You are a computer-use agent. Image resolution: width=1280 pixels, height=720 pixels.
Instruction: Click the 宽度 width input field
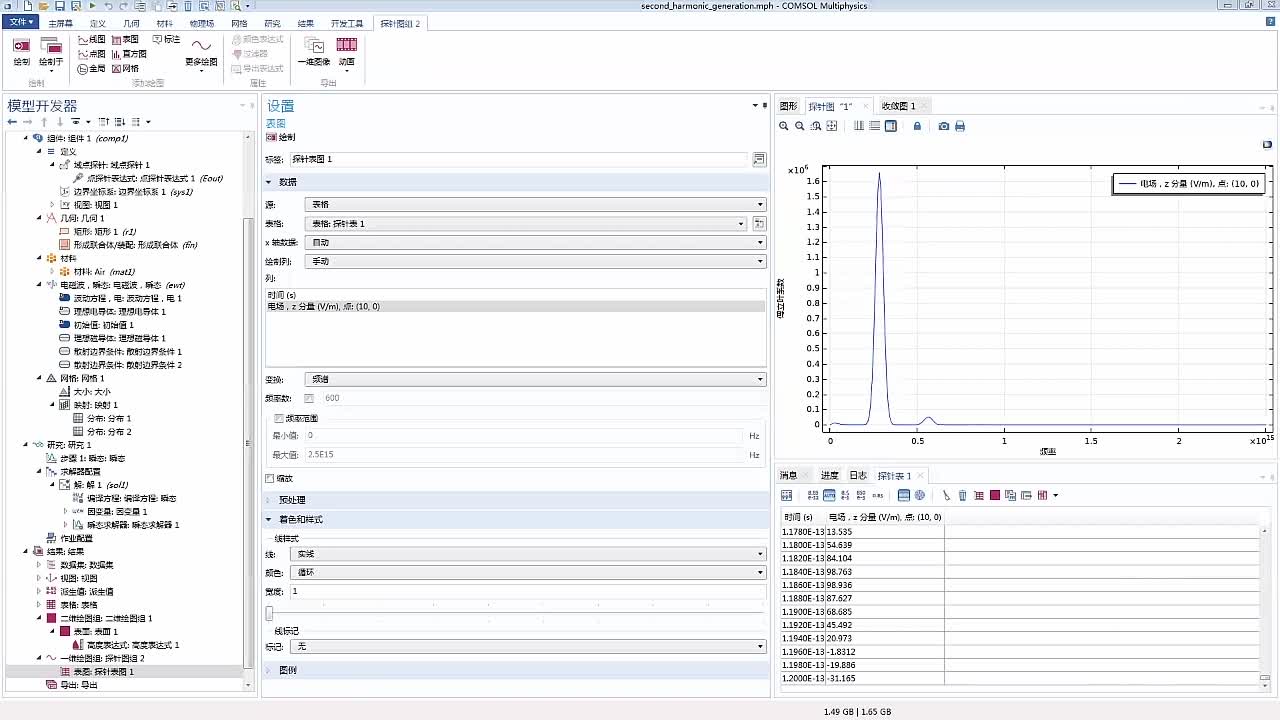click(527, 591)
